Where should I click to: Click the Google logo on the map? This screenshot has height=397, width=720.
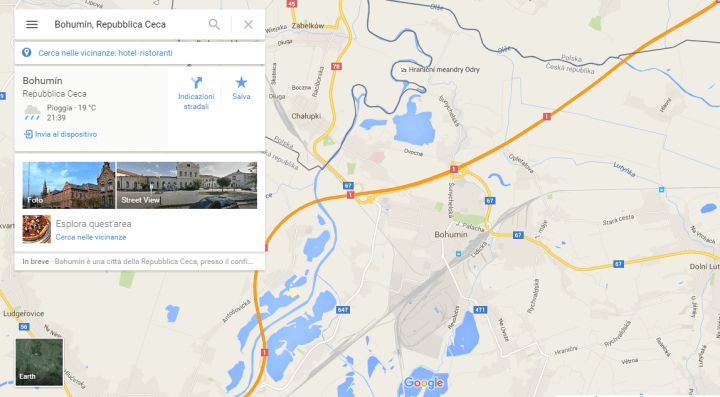pyautogui.click(x=423, y=383)
